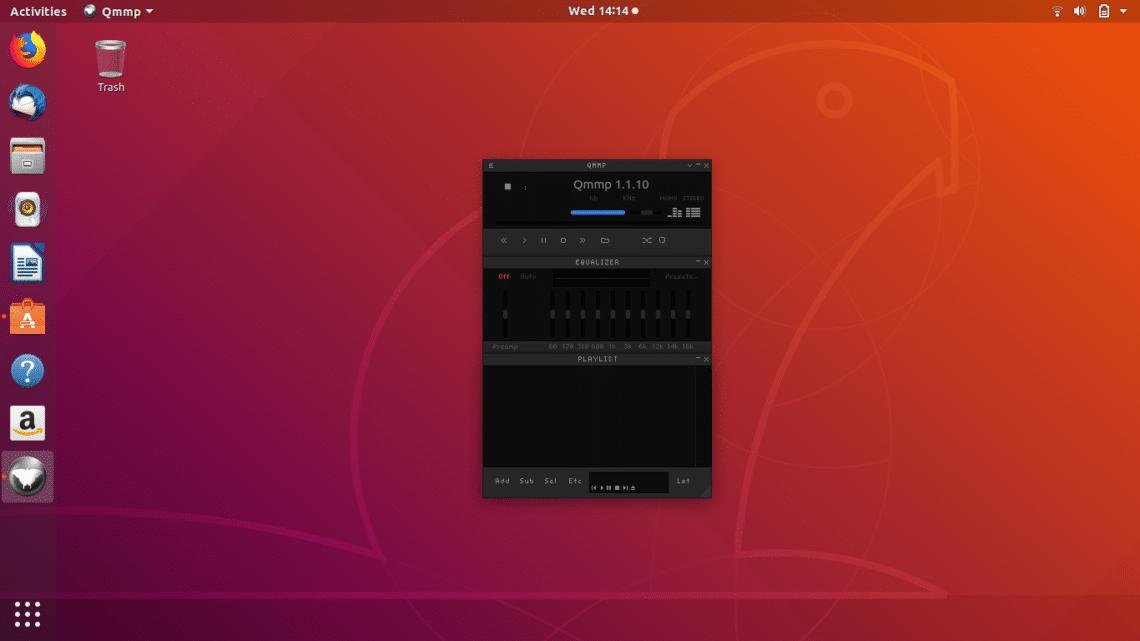Collapse the Equalizer window into shade mode

(x=697, y=262)
